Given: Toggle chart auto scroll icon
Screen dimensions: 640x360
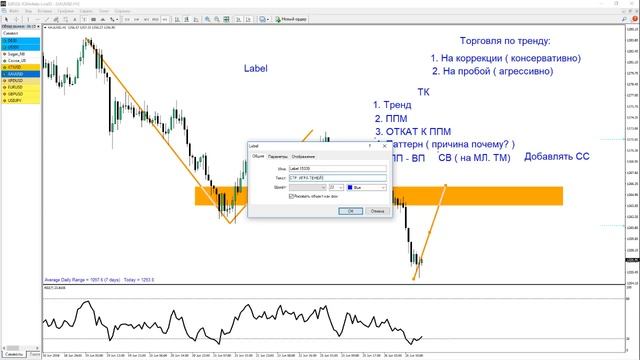Looking at the screenshot, I should pos(238,19).
